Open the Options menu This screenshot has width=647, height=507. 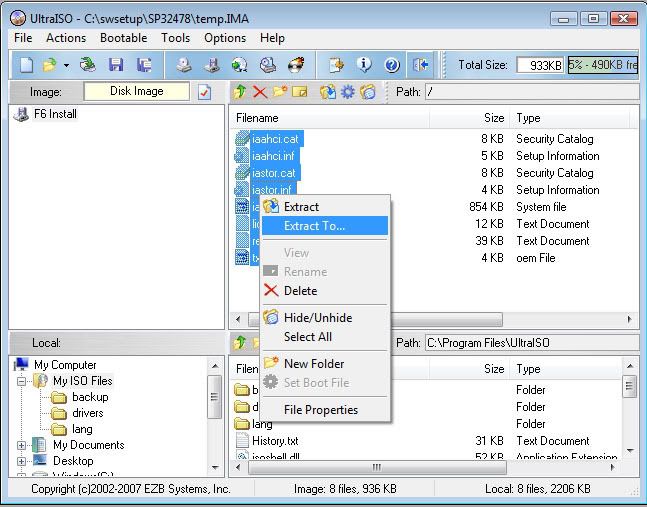225,38
